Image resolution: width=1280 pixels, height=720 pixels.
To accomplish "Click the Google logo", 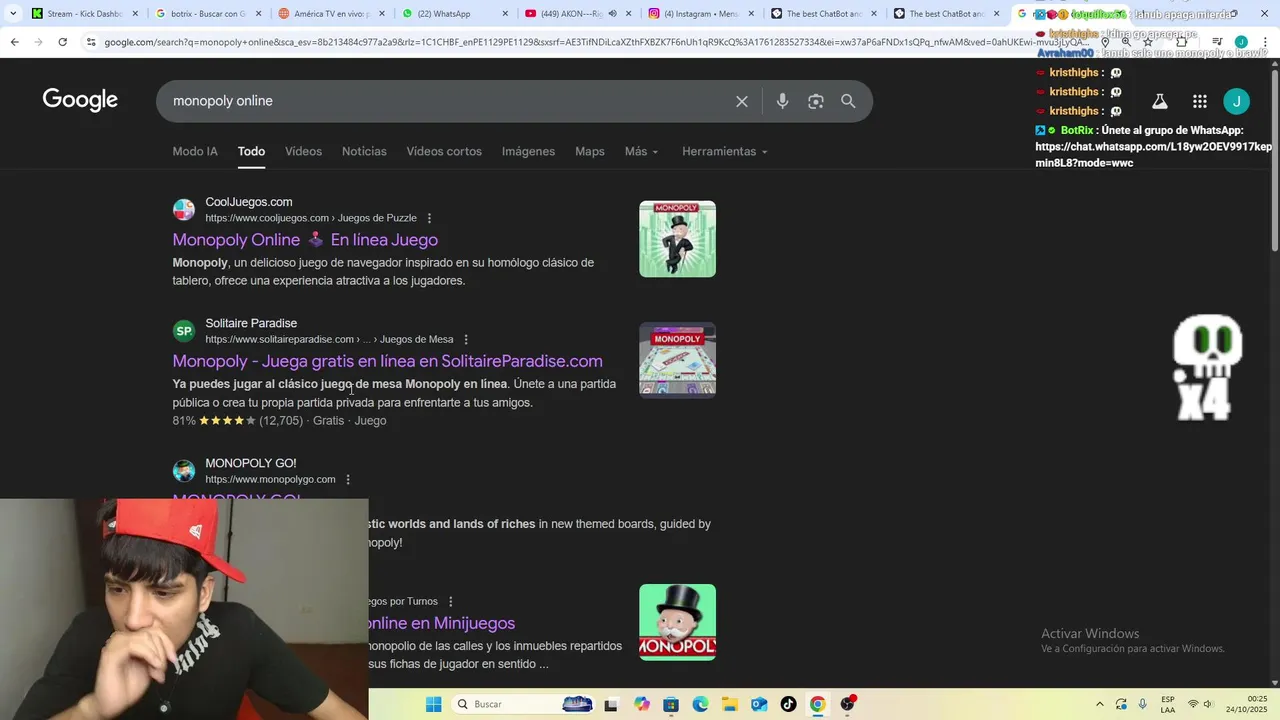I will coord(80,100).
